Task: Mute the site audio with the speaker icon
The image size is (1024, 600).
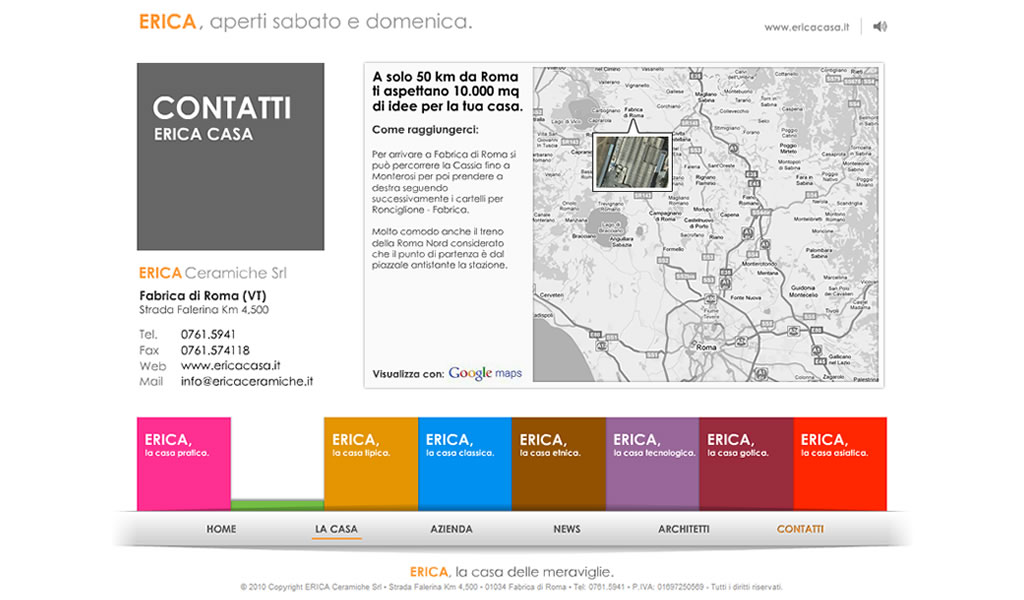Action: tap(880, 27)
